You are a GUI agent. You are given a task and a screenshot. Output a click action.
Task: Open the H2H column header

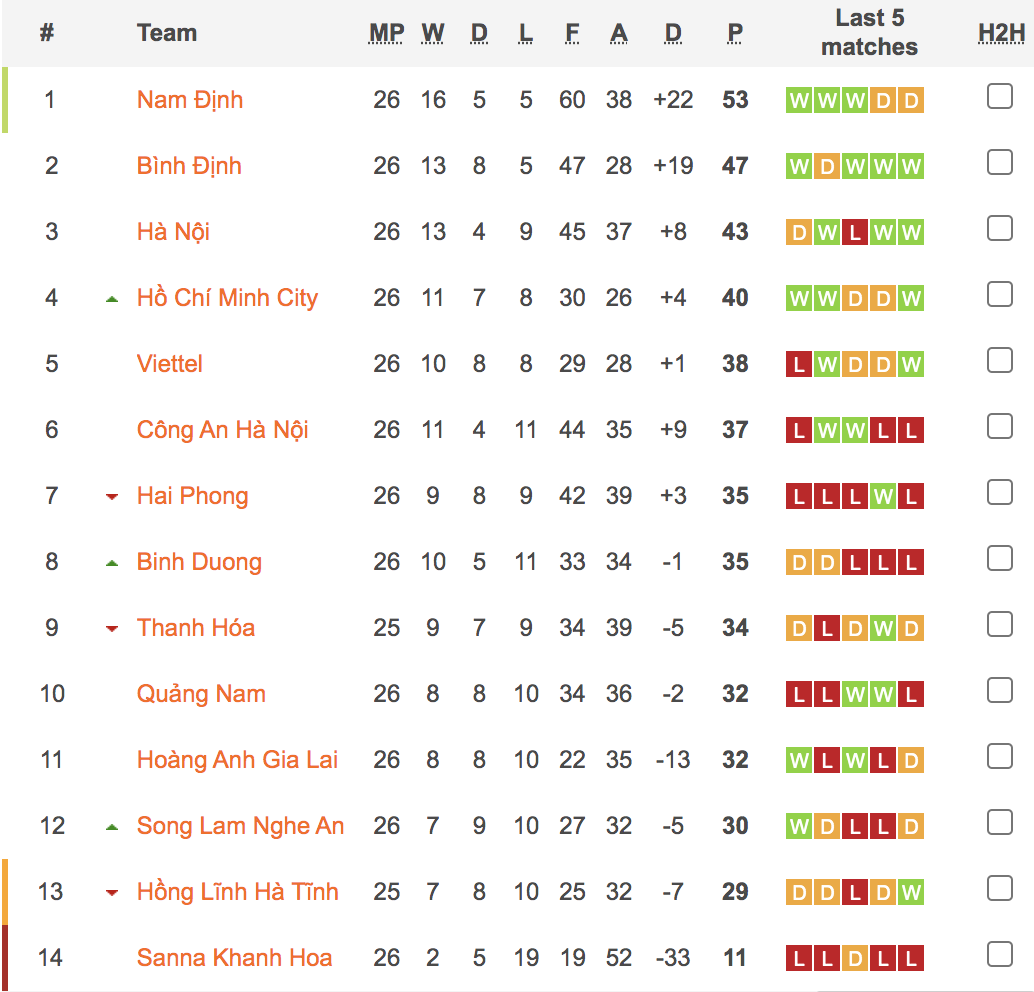click(x=1000, y=33)
